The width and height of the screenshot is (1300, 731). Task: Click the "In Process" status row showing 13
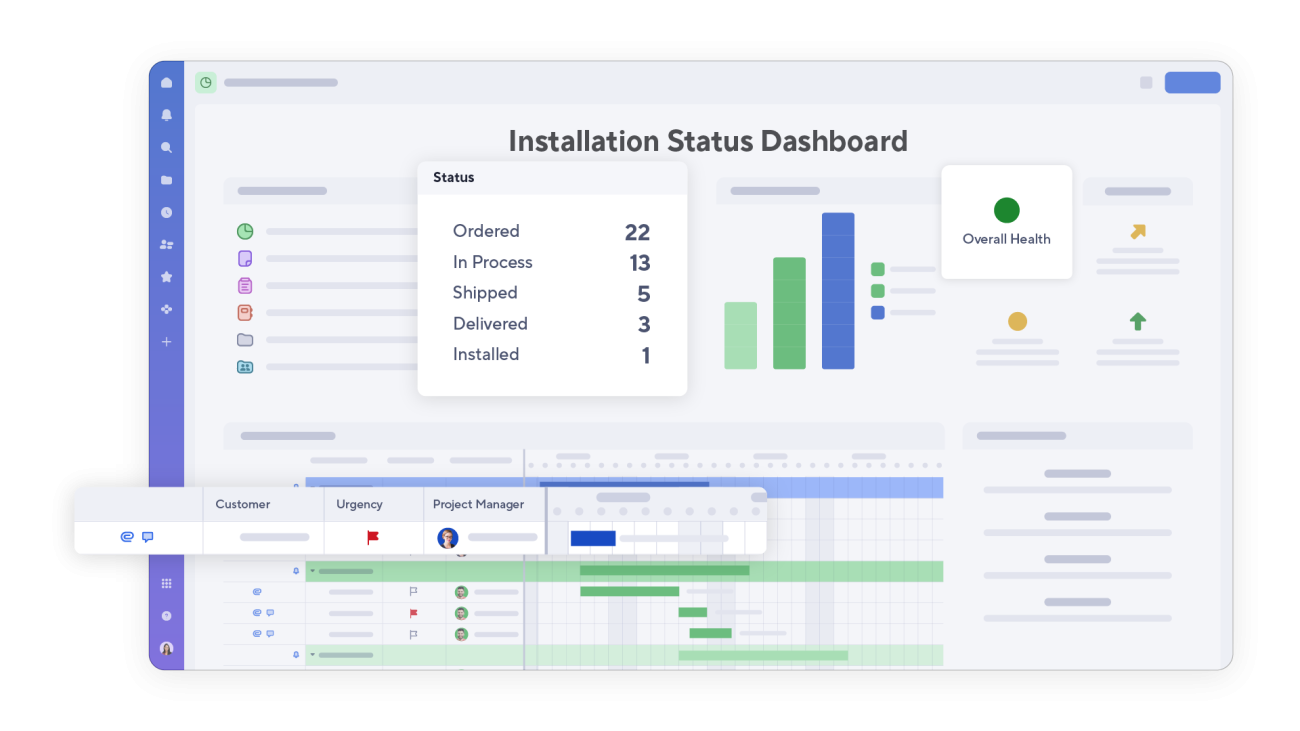(x=552, y=262)
